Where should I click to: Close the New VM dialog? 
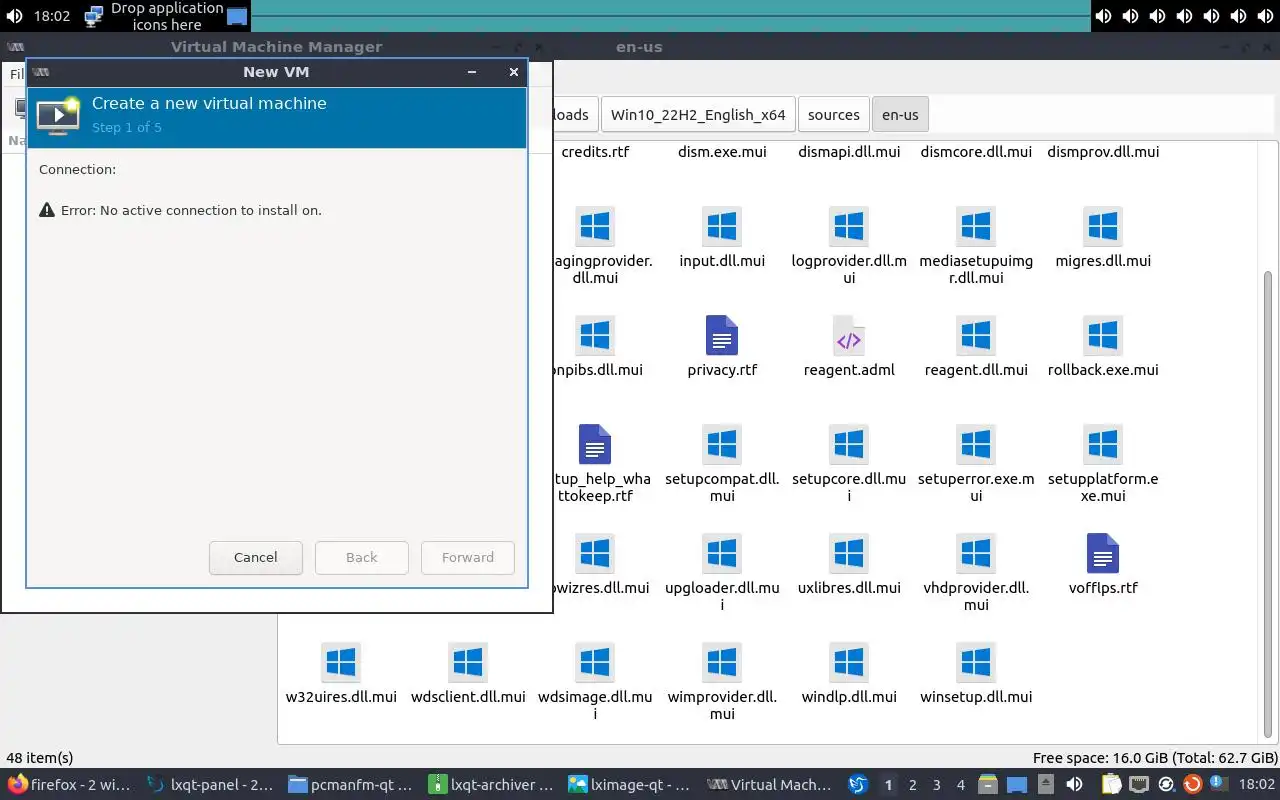[x=514, y=72]
